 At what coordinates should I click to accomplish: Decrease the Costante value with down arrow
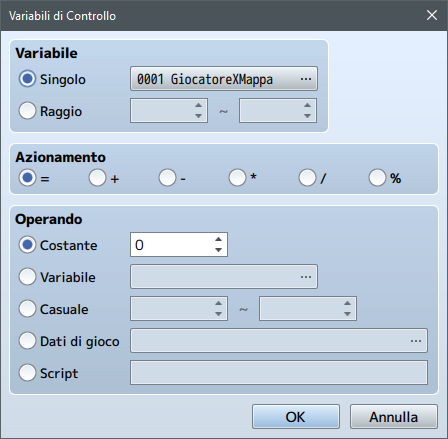[x=218, y=250]
